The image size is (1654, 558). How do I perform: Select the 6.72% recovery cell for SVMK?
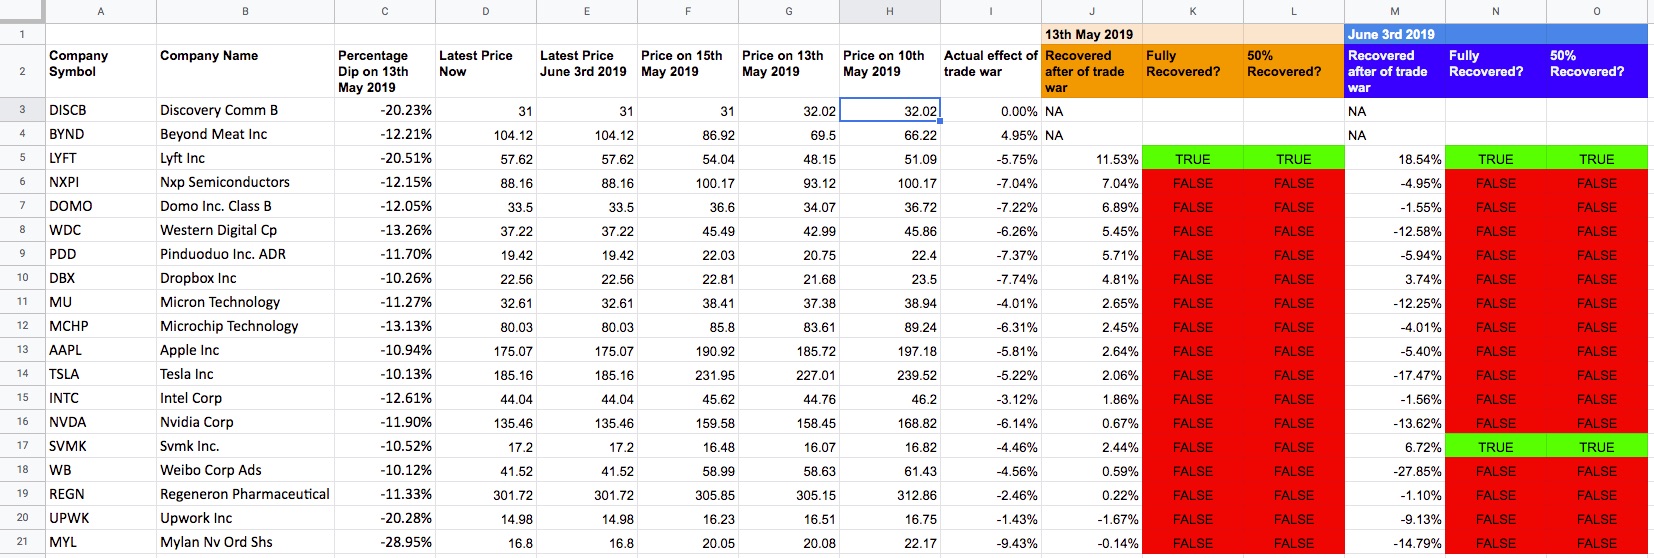coord(1394,447)
